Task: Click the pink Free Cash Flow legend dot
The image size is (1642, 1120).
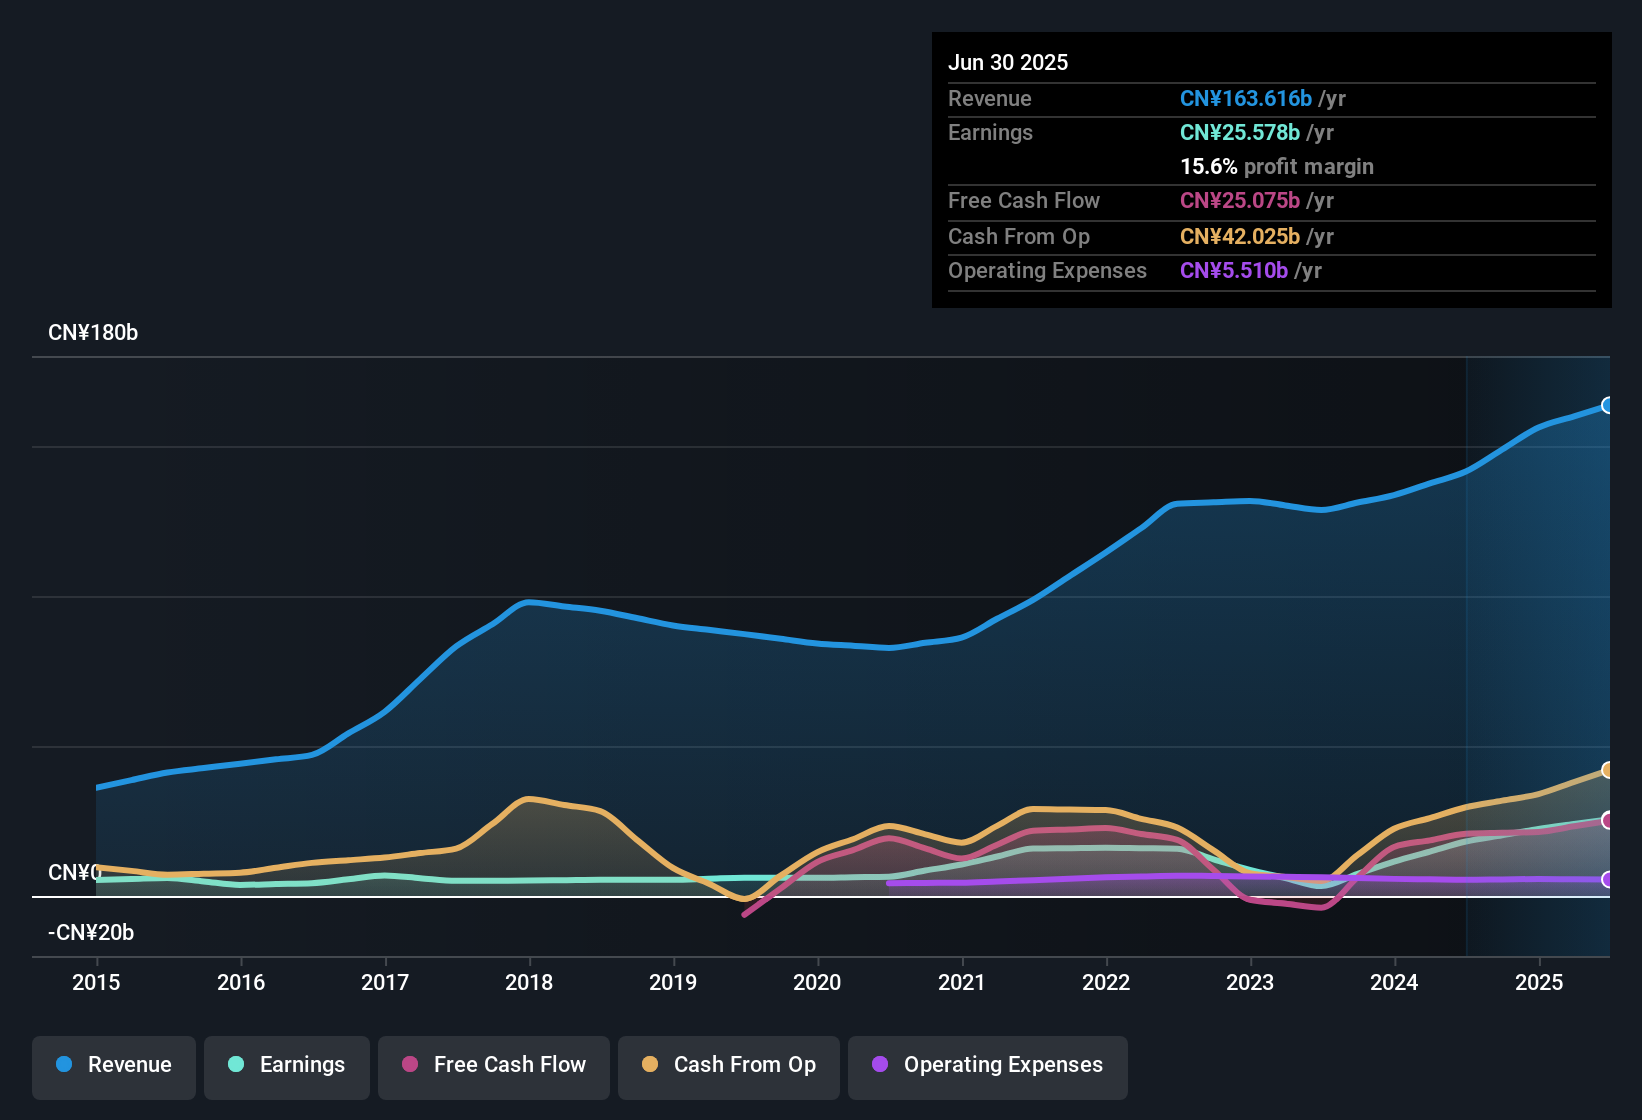Action: coord(410,1065)
